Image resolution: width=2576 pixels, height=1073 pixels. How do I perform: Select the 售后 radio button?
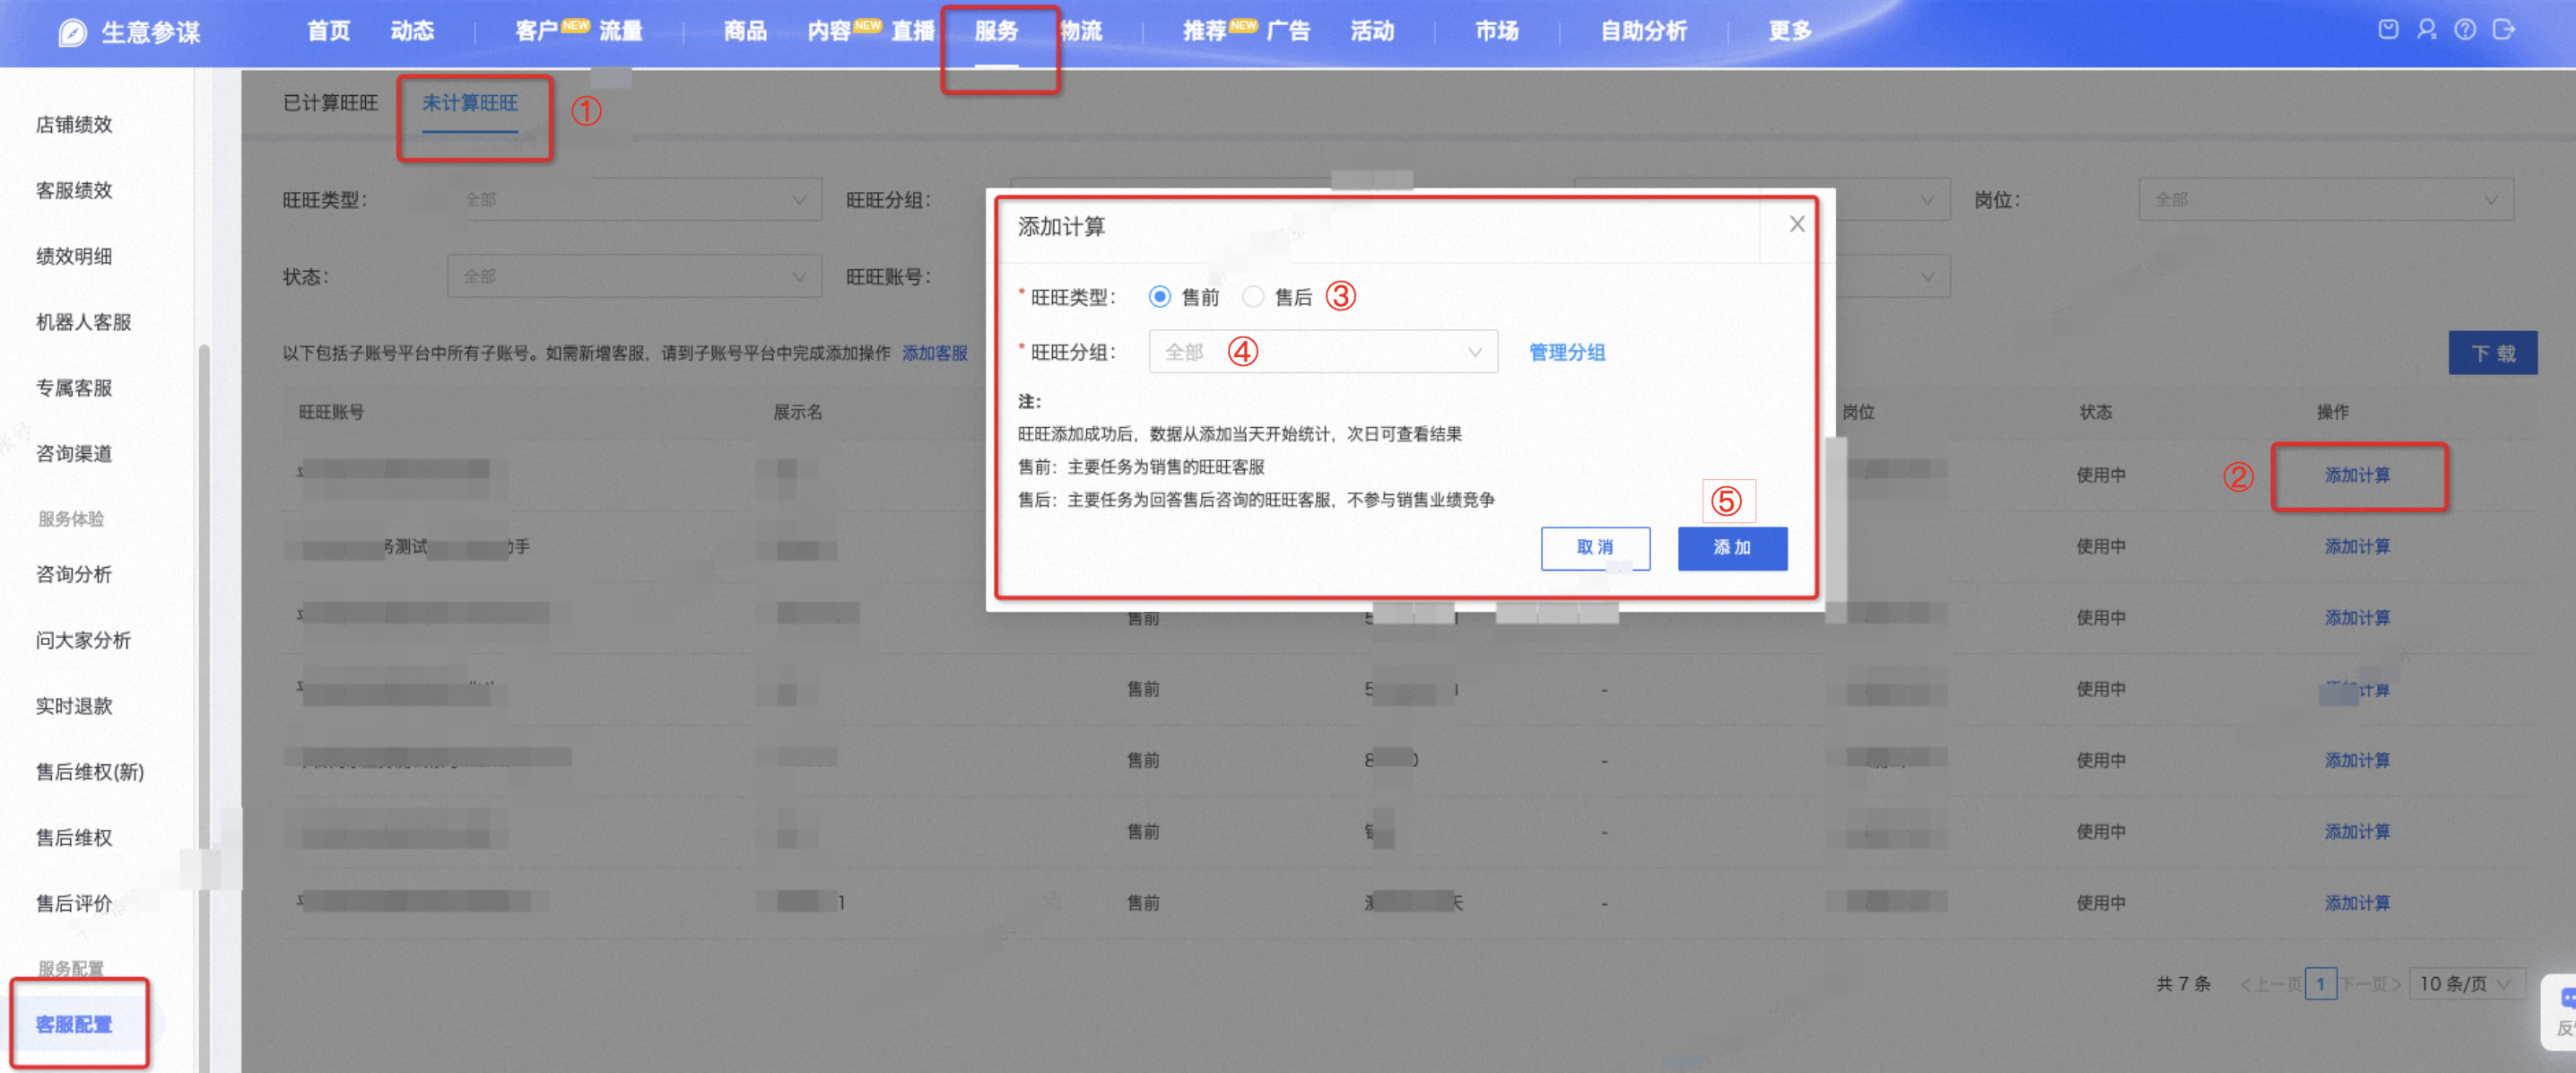pos(1253,297)
